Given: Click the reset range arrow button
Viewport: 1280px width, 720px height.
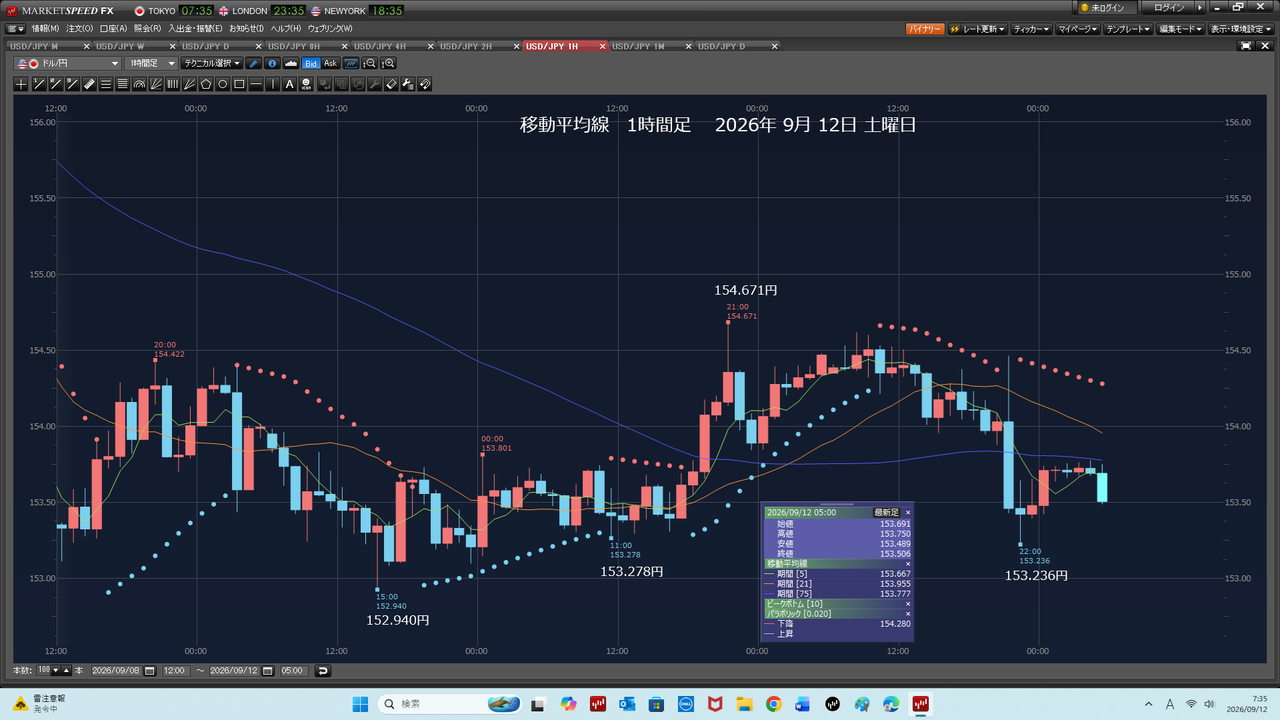Looking at the screenshot, I should pos(323,670).
